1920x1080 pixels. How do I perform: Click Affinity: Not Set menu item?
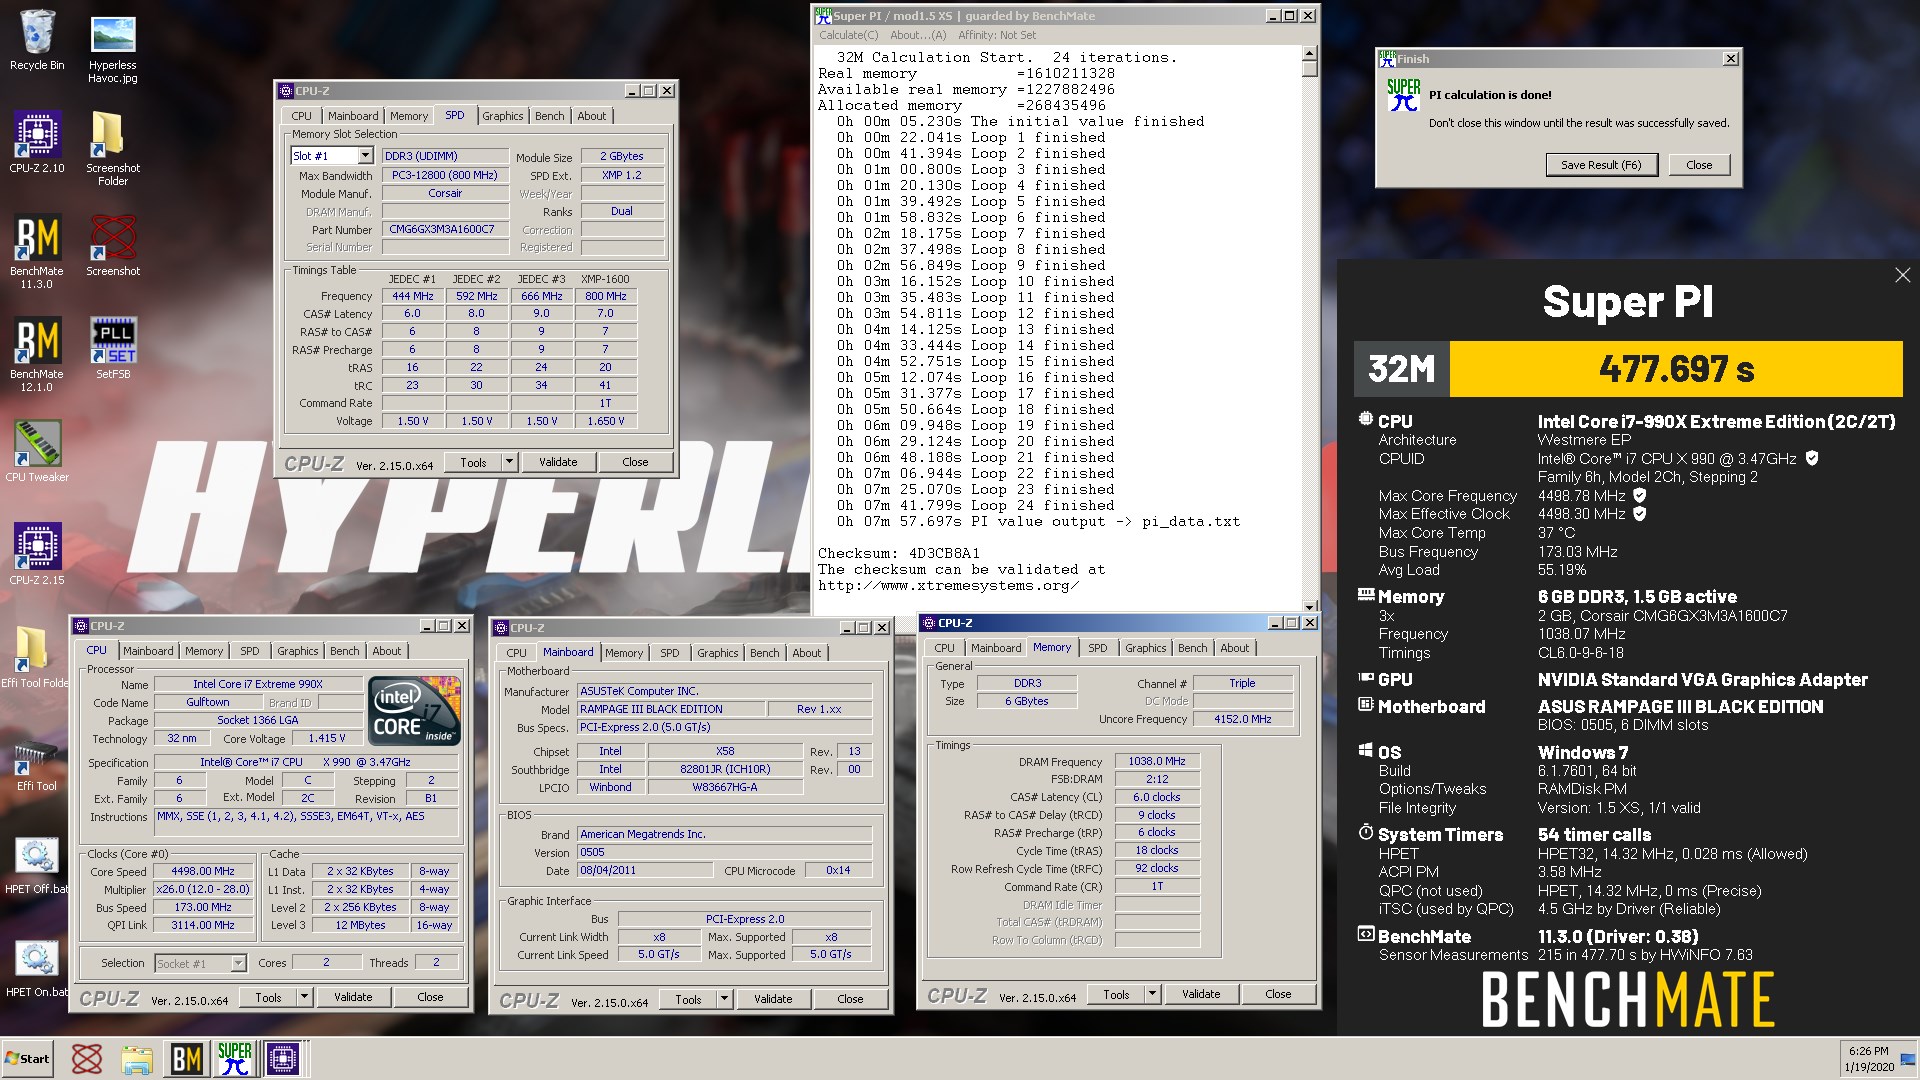pyautogui.click(x=997, y=35)
